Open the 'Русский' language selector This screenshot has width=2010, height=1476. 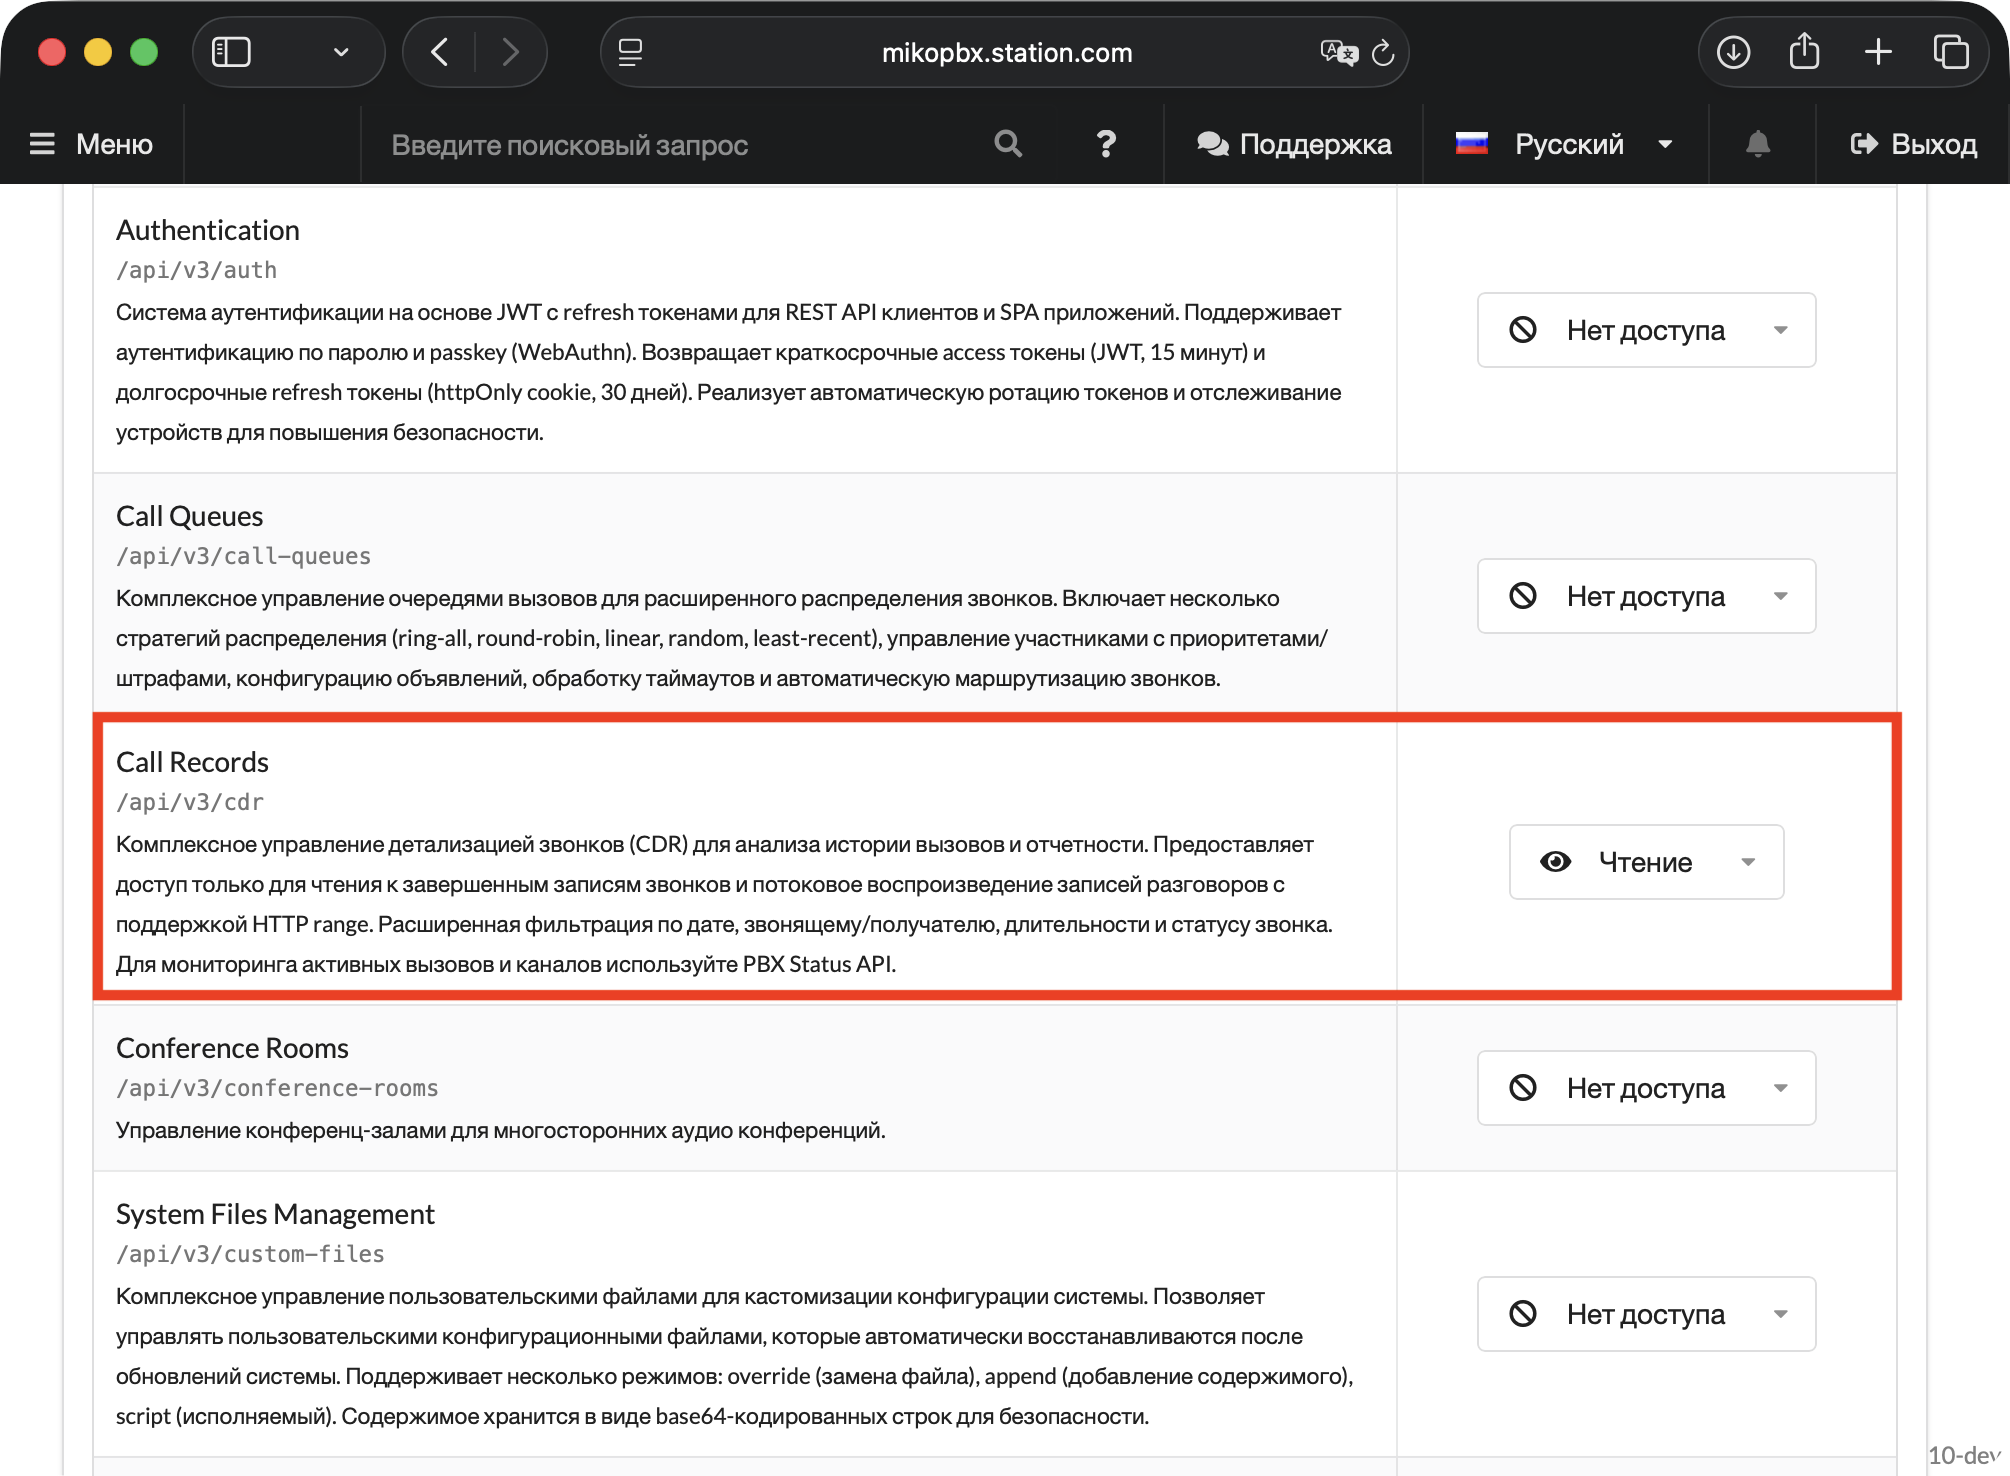(x=1566, y=144)
